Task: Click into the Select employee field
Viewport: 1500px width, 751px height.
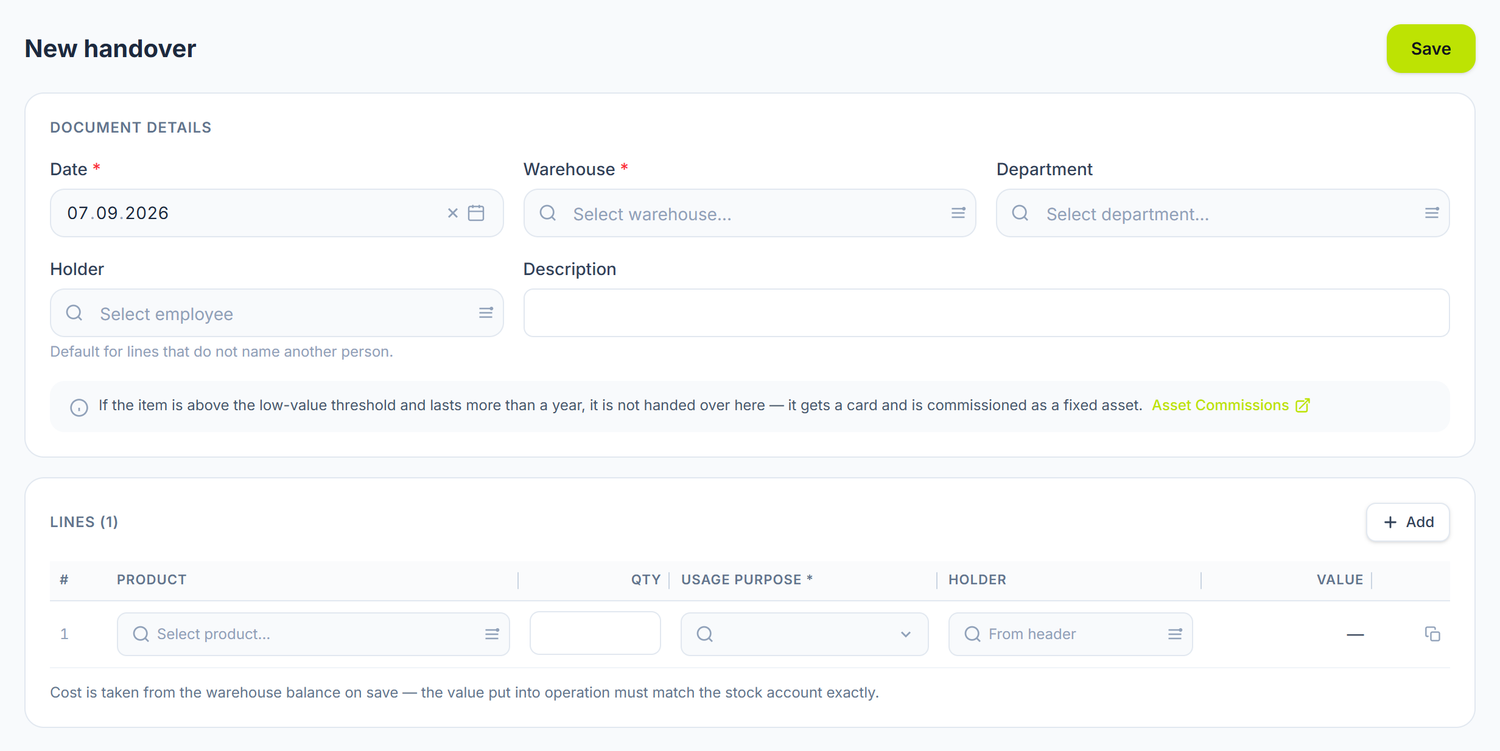Action: [276, 313]
